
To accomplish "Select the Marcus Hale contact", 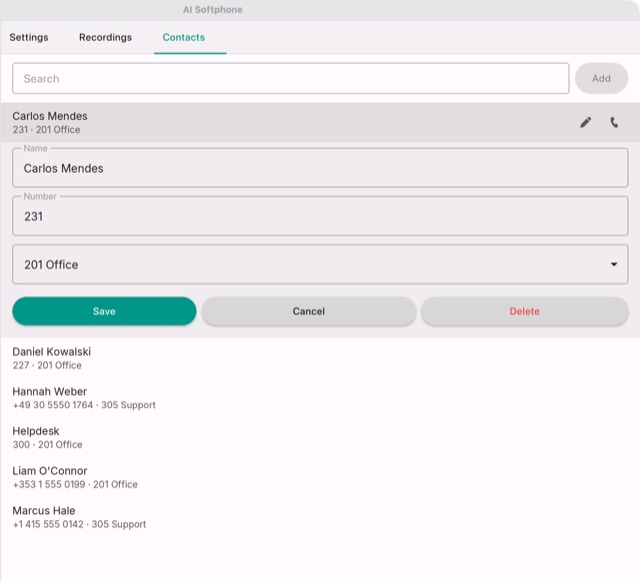I will click(x=320, y=517).
